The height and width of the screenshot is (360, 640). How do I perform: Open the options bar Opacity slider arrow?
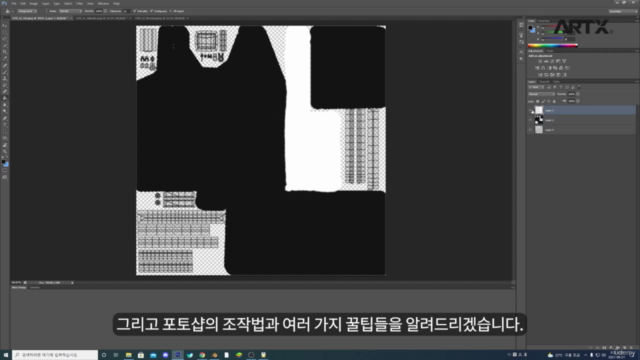pyautogui.click(x=105, y=11)
